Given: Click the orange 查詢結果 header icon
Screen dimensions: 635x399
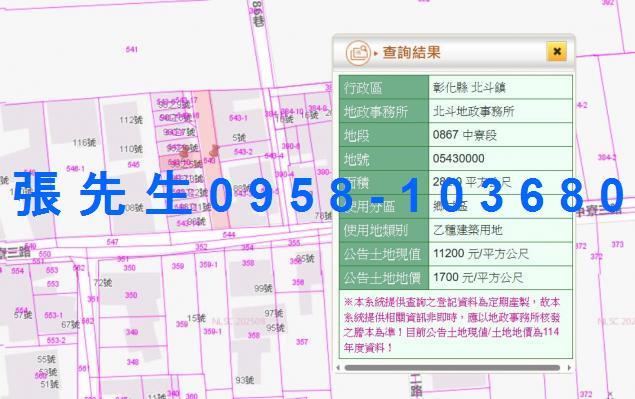Looking at the screenshot, I should (358, 53).
